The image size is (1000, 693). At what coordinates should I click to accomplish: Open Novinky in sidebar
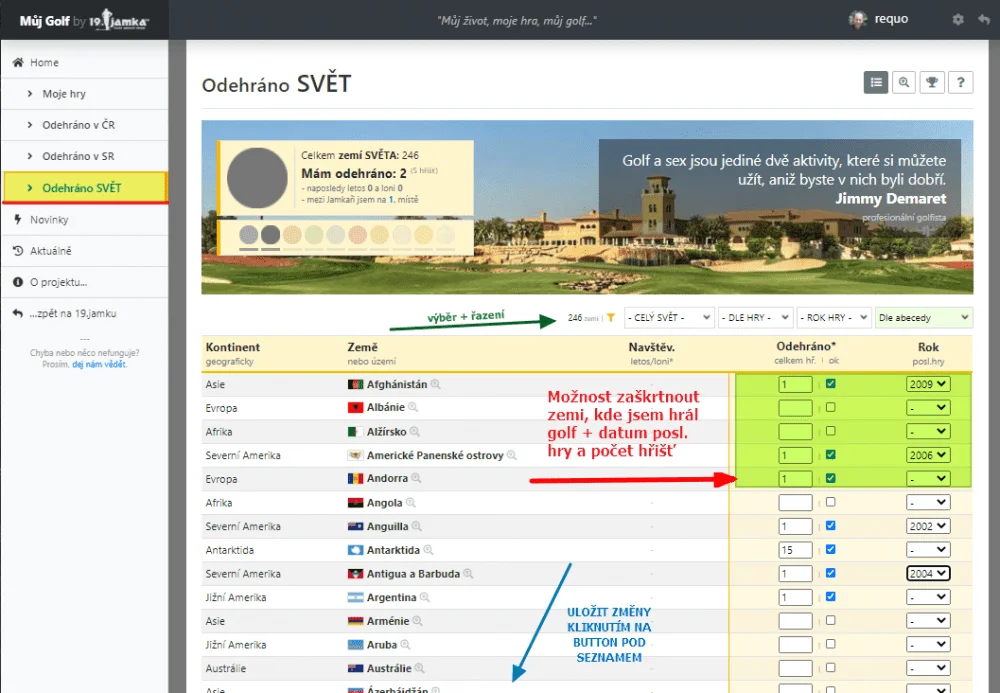coord(85,219)
